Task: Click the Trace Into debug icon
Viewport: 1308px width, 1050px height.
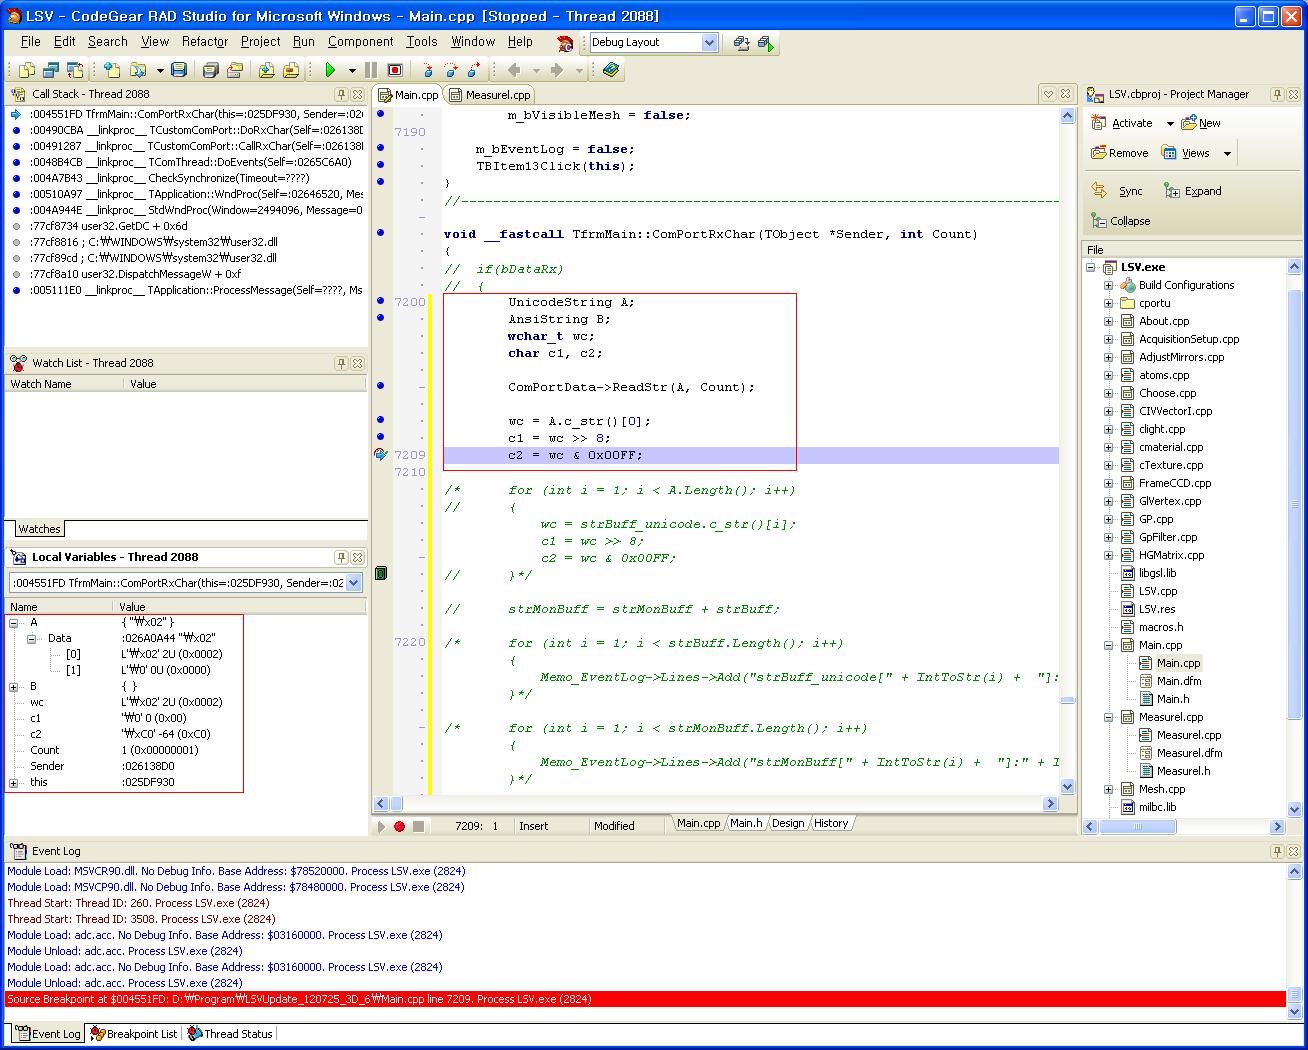Action: [427, 70]
